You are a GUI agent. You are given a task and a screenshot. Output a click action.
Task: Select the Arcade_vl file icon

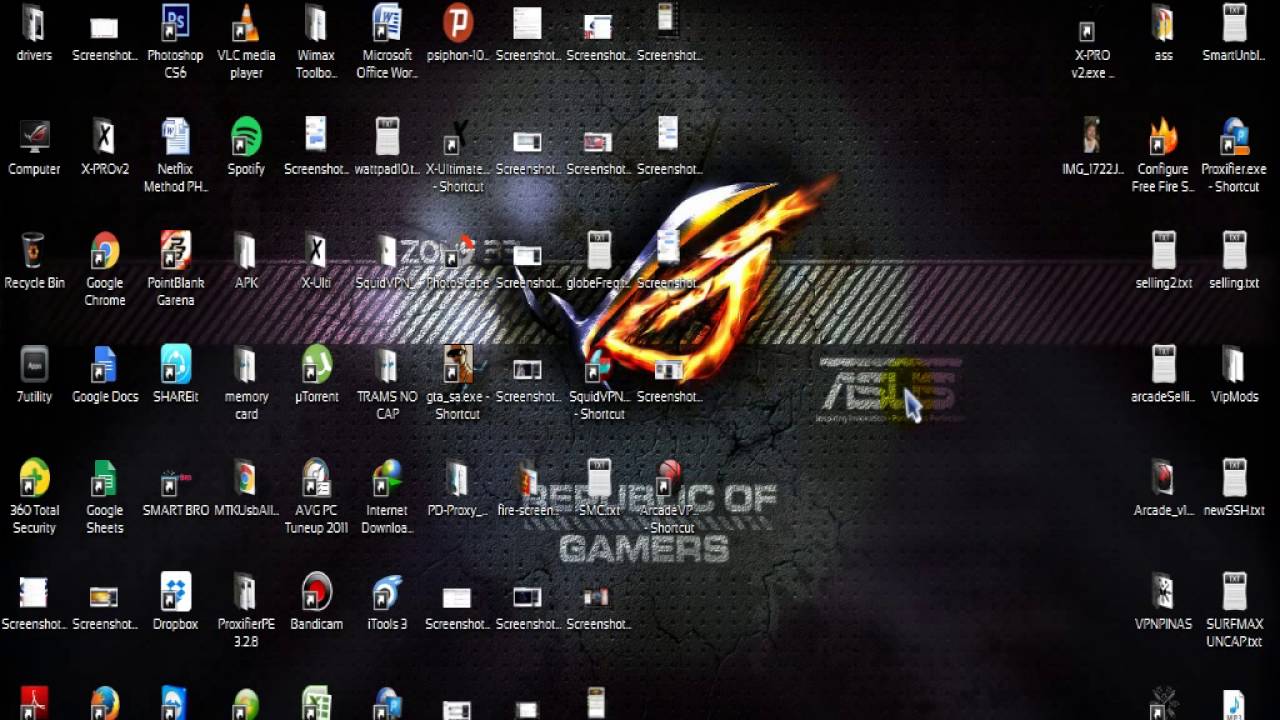point(1163,478)
